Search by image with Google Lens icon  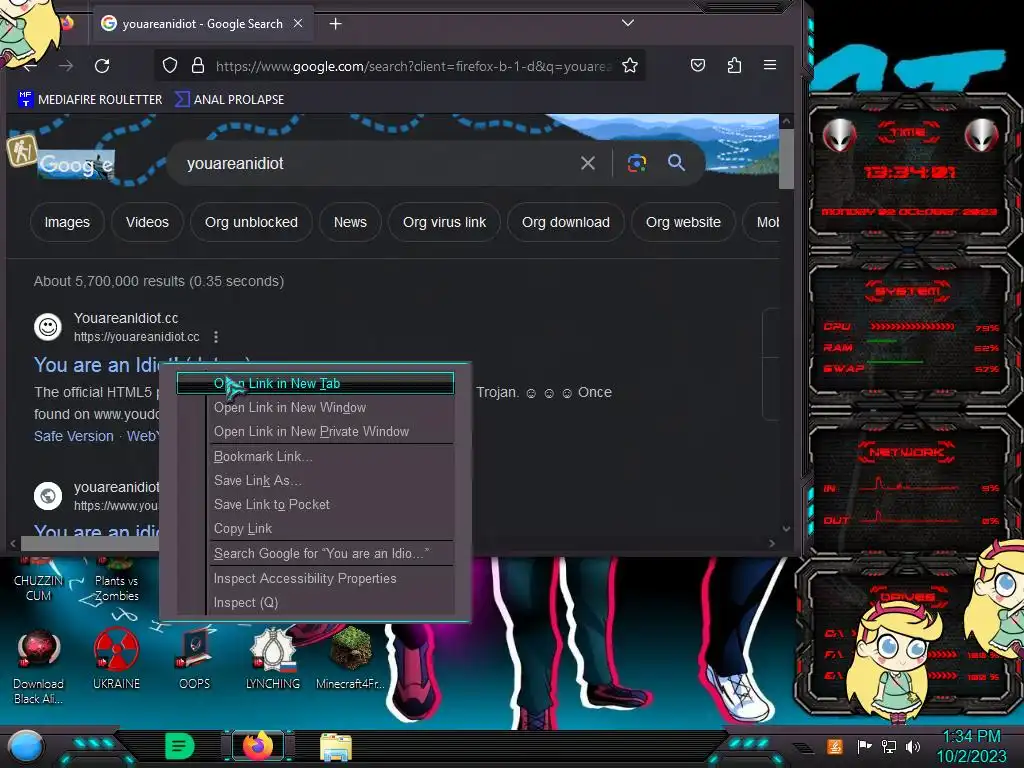point(637,163)
